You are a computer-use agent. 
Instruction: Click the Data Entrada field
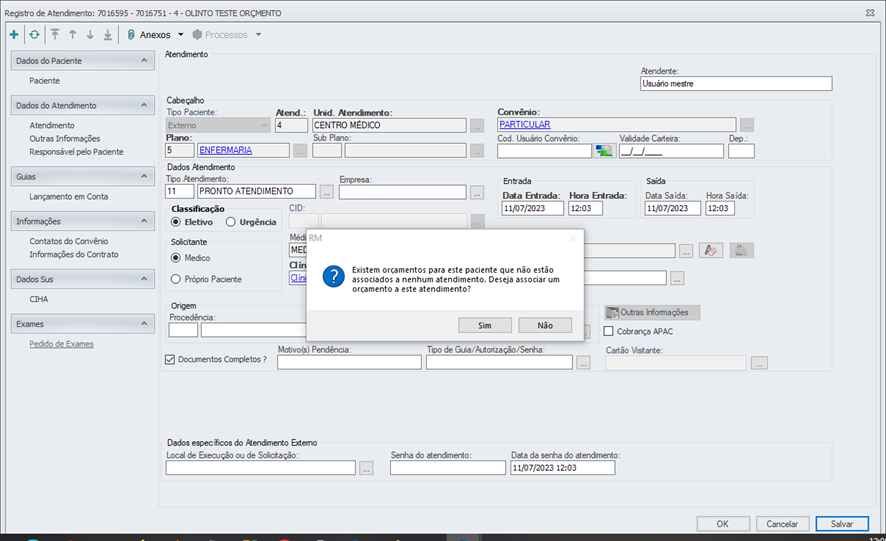532,209
